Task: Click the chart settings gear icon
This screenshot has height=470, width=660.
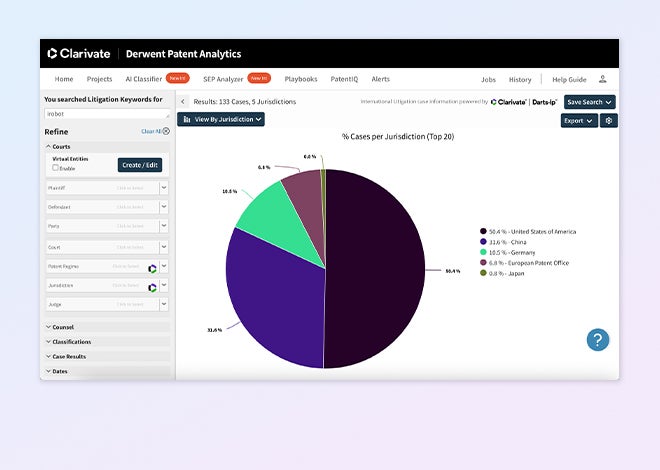Action: 608,121
